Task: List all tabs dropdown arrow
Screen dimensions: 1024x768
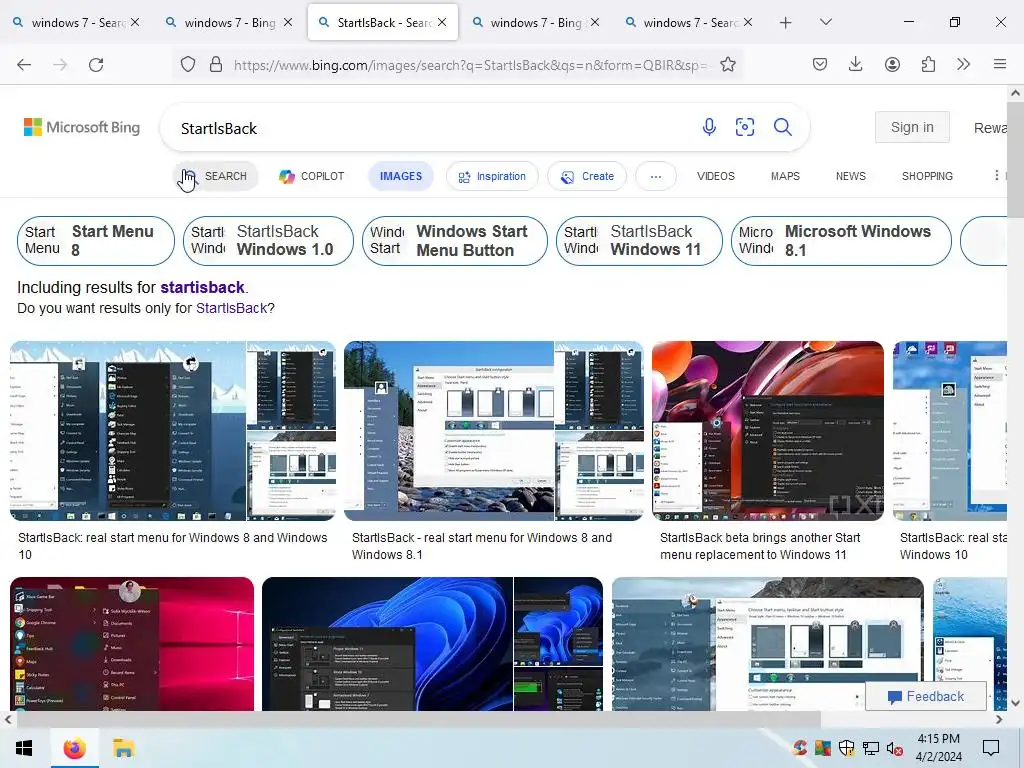Action: click(825, 22)
